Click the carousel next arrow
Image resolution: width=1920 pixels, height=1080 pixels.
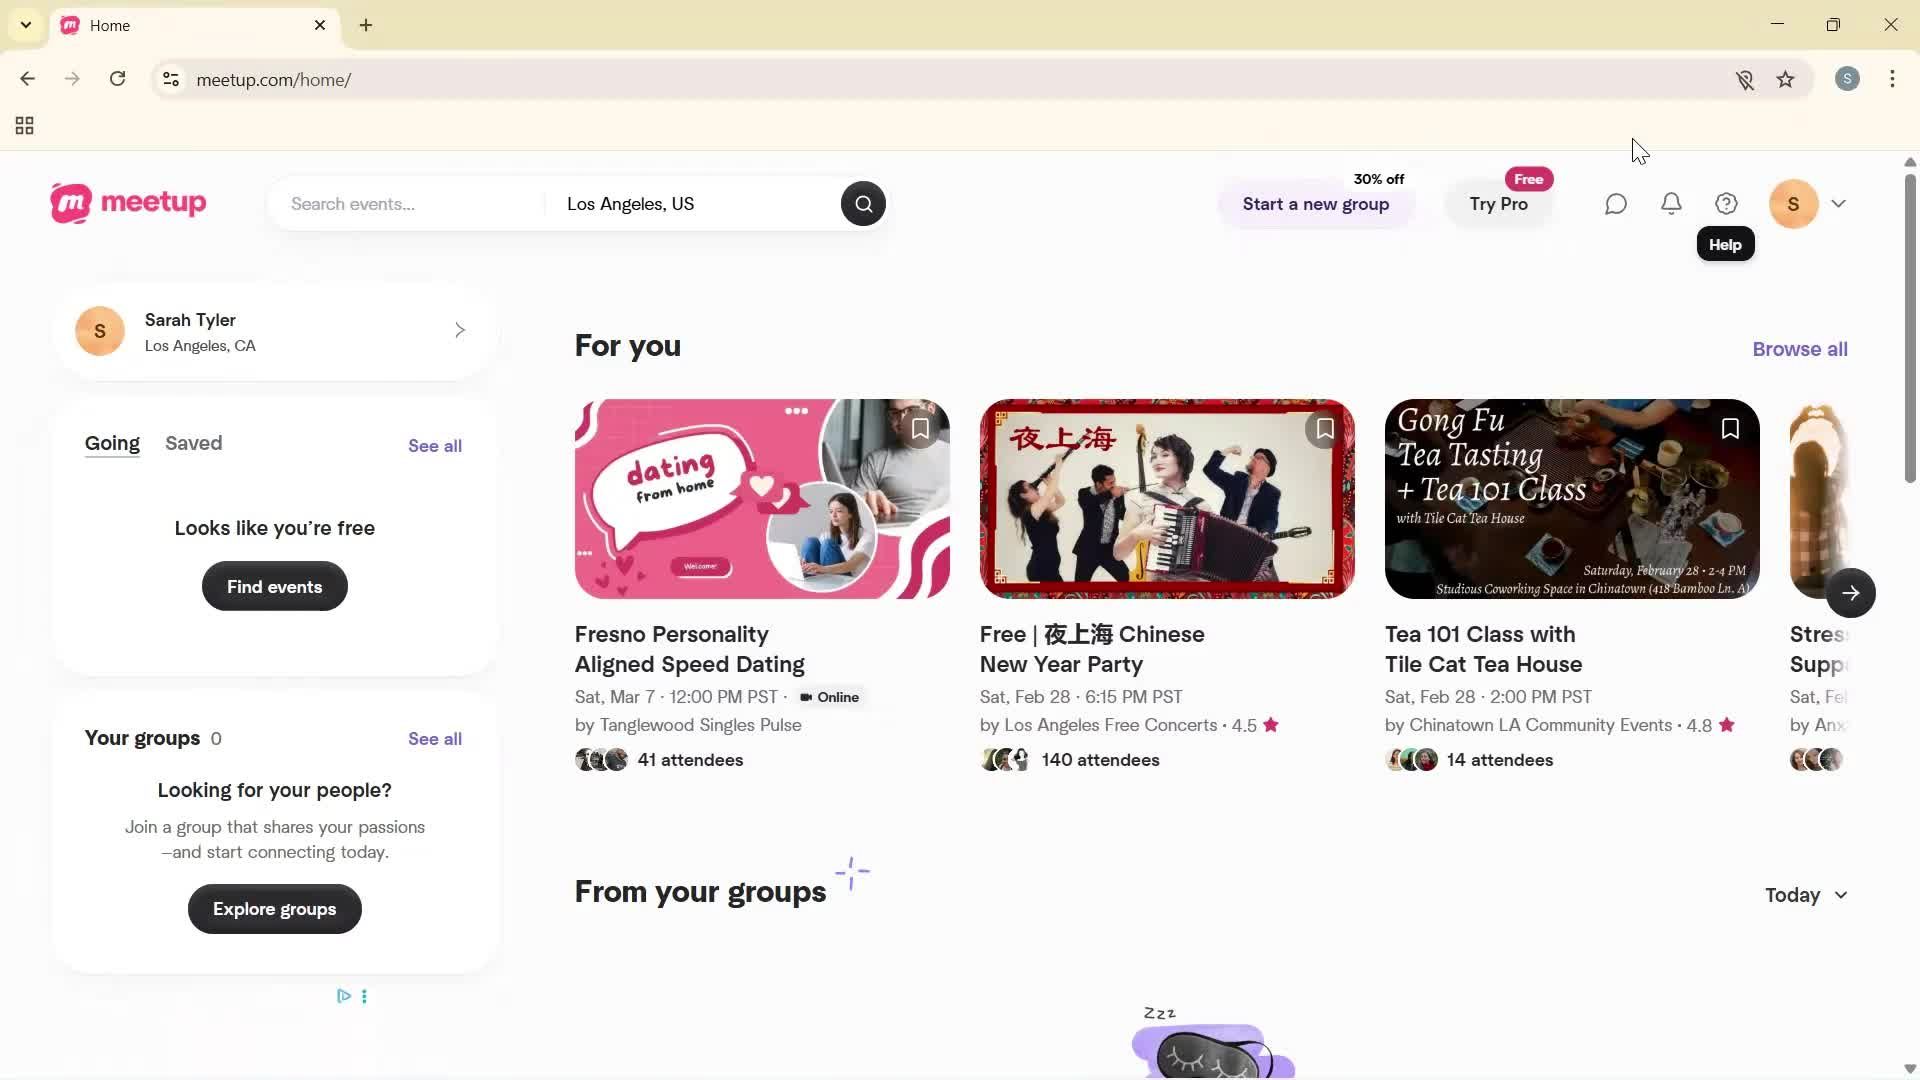[x=1851, y=593]
